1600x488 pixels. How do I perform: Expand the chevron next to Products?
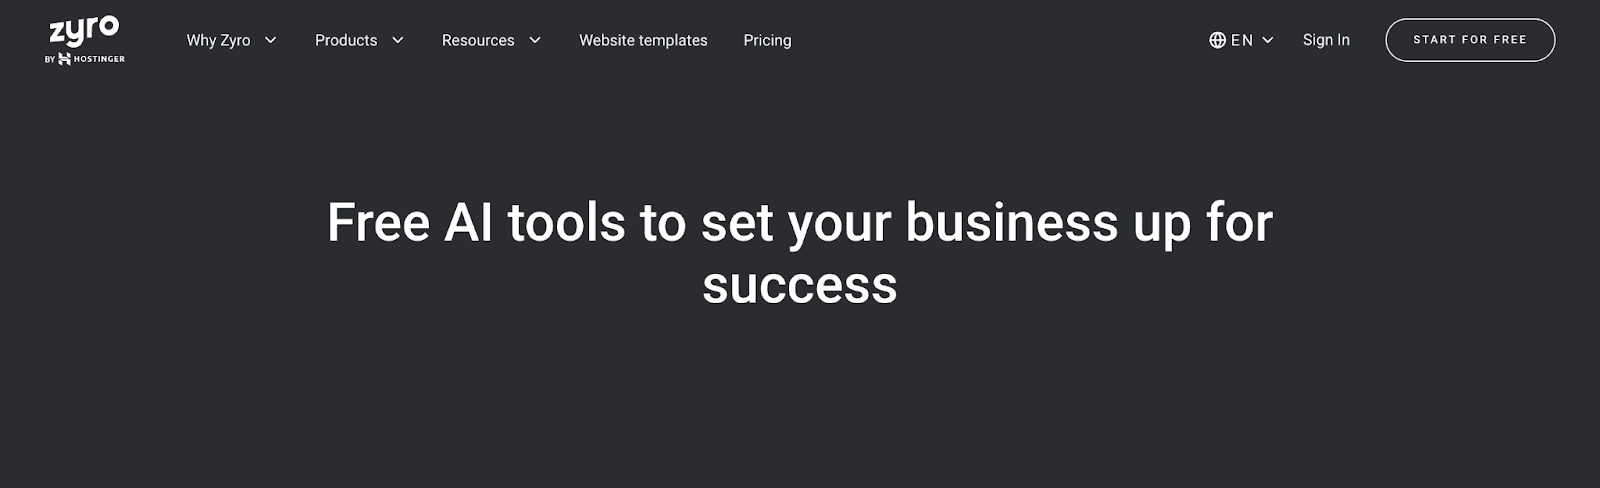tap(397, 40)
